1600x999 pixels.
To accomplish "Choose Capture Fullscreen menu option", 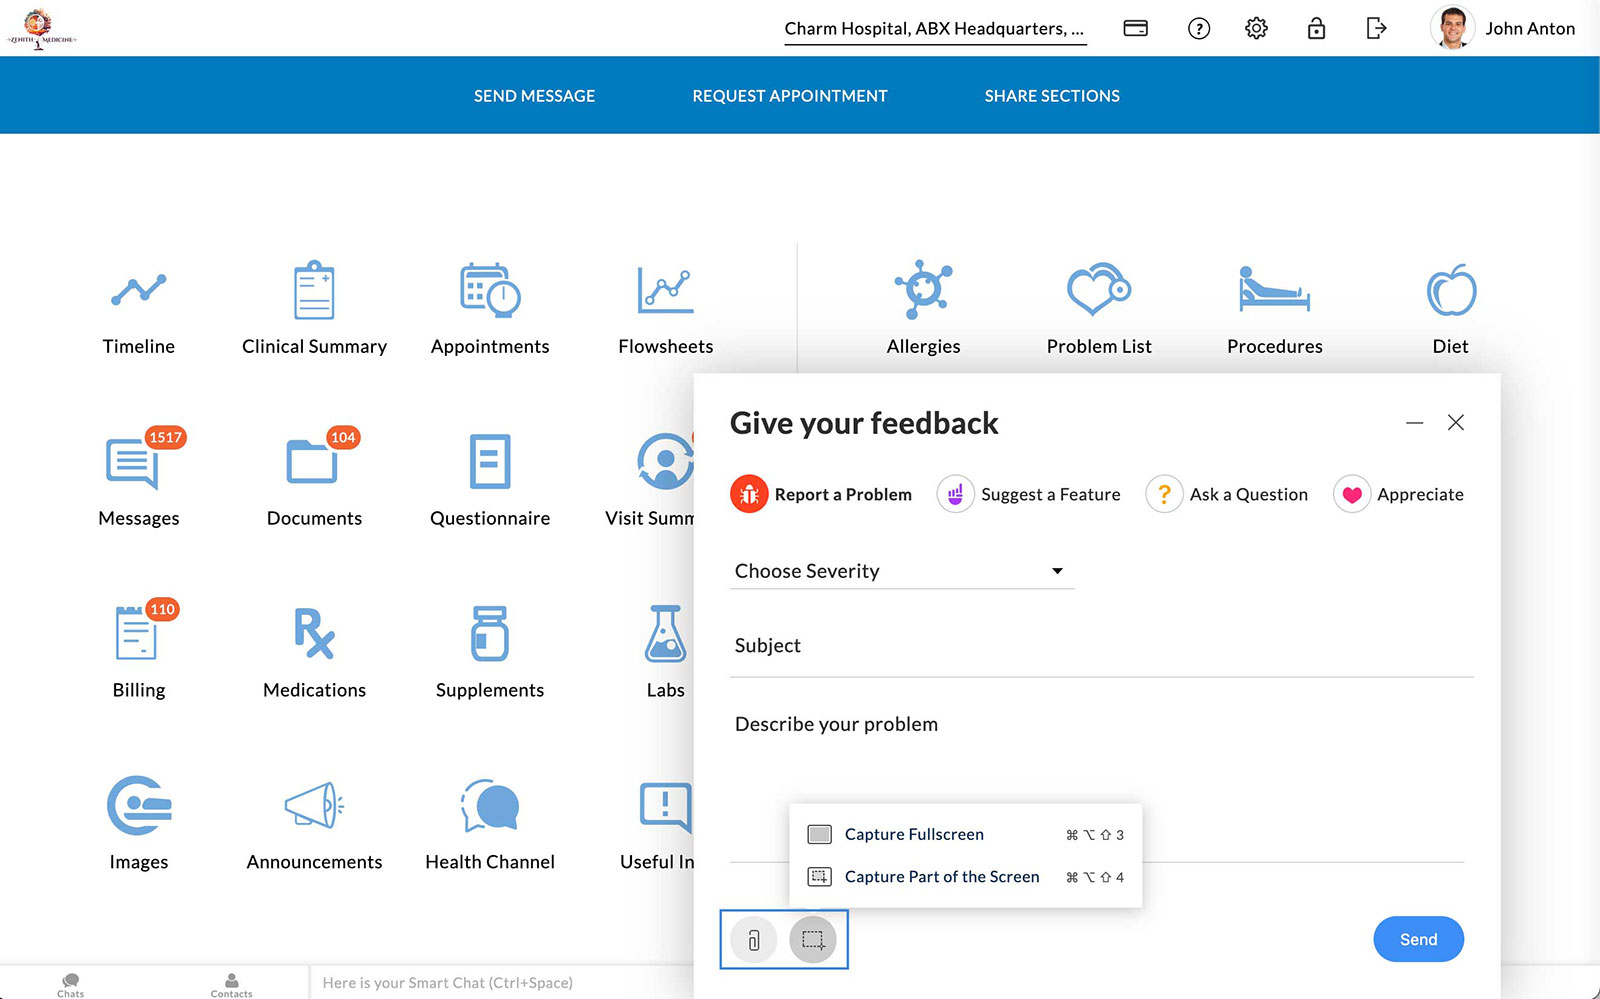I will [x=913, y=834].
